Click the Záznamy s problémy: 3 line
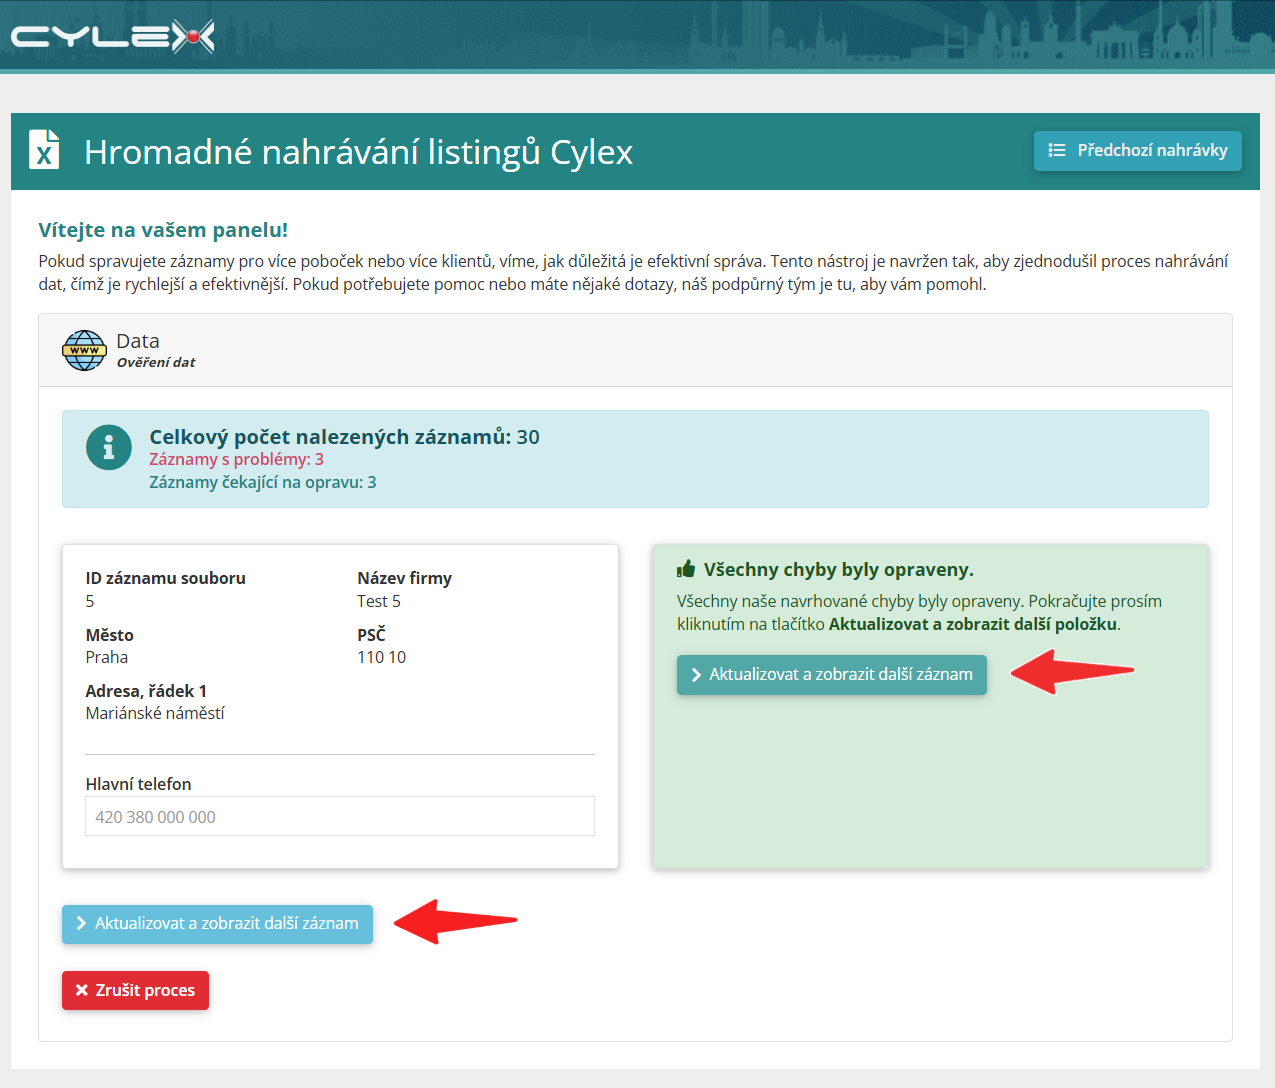Image resolution: width=1275 pixels, height=1088 pixels. pos(237,459)
